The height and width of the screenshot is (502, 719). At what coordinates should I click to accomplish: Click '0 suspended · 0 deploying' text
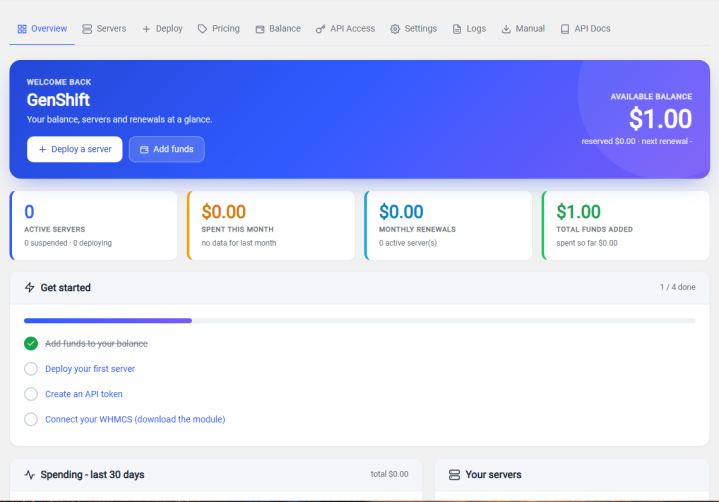point(68,243)
